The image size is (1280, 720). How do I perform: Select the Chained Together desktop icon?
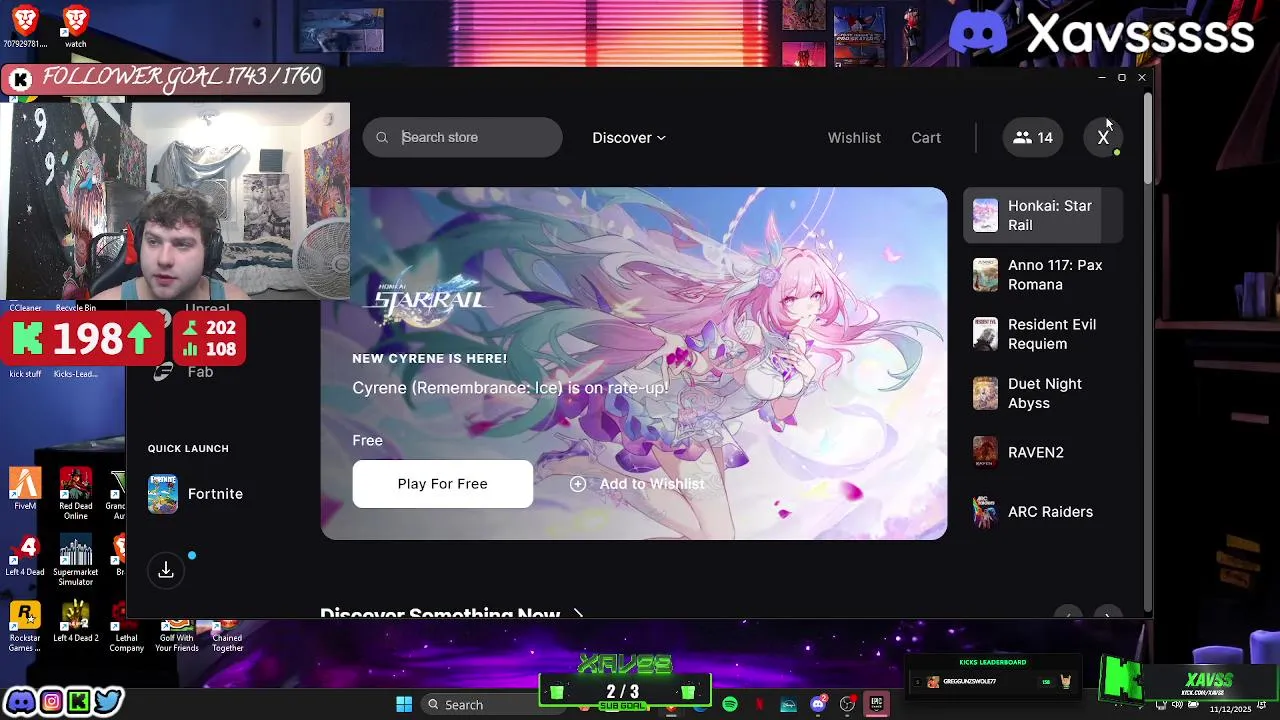pyautogui.click(x=227, y=636)
